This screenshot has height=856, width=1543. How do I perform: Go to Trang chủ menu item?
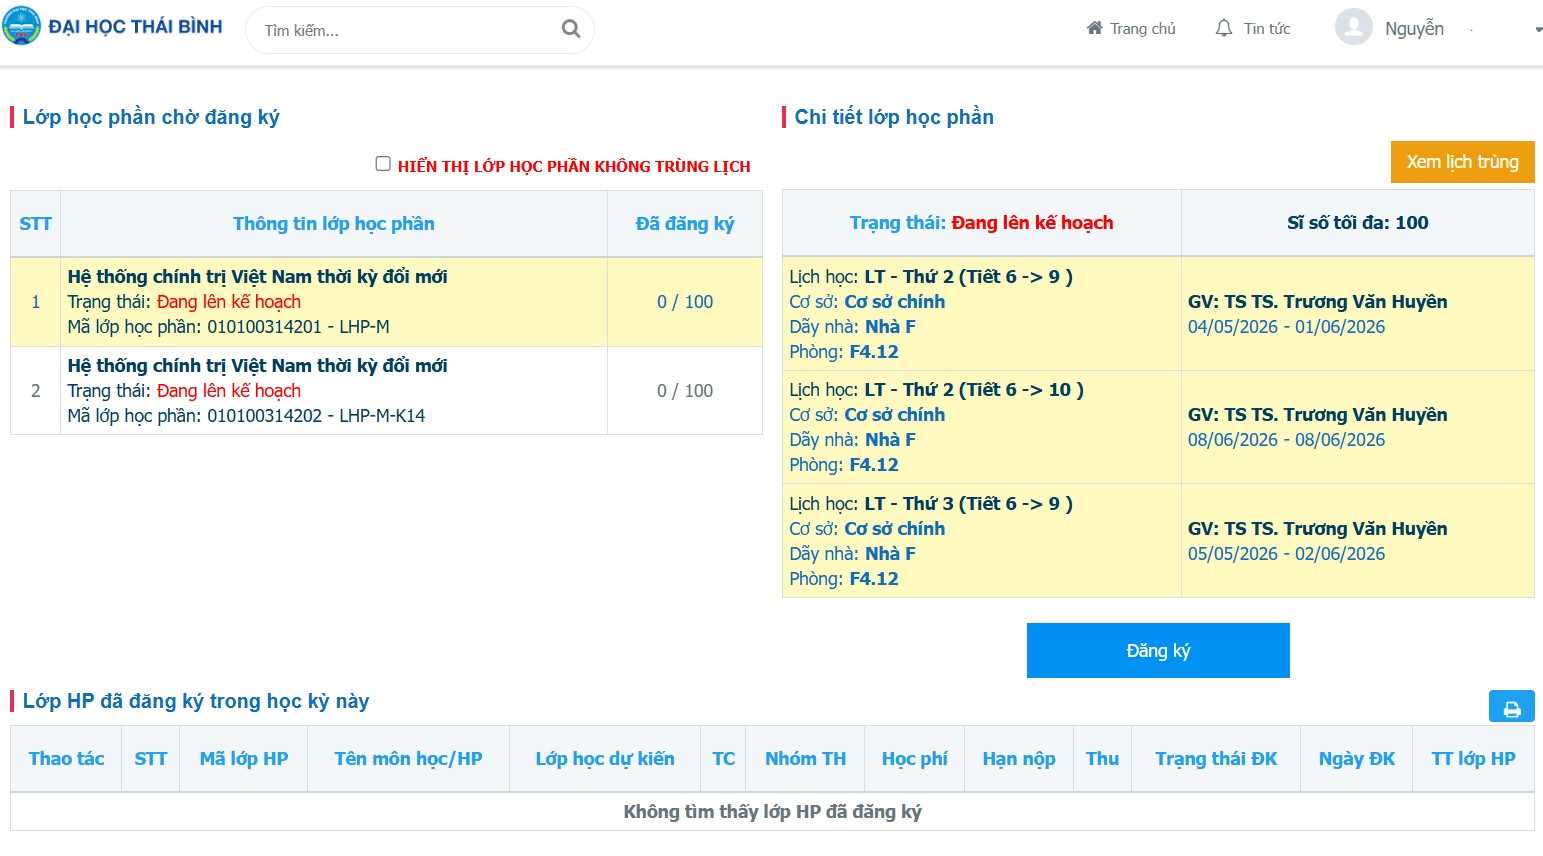1142,29
